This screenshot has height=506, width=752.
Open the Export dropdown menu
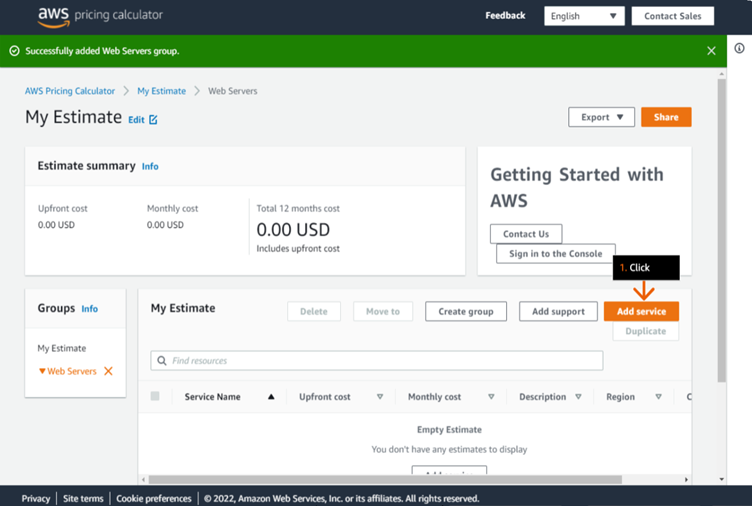pos(601,117)
